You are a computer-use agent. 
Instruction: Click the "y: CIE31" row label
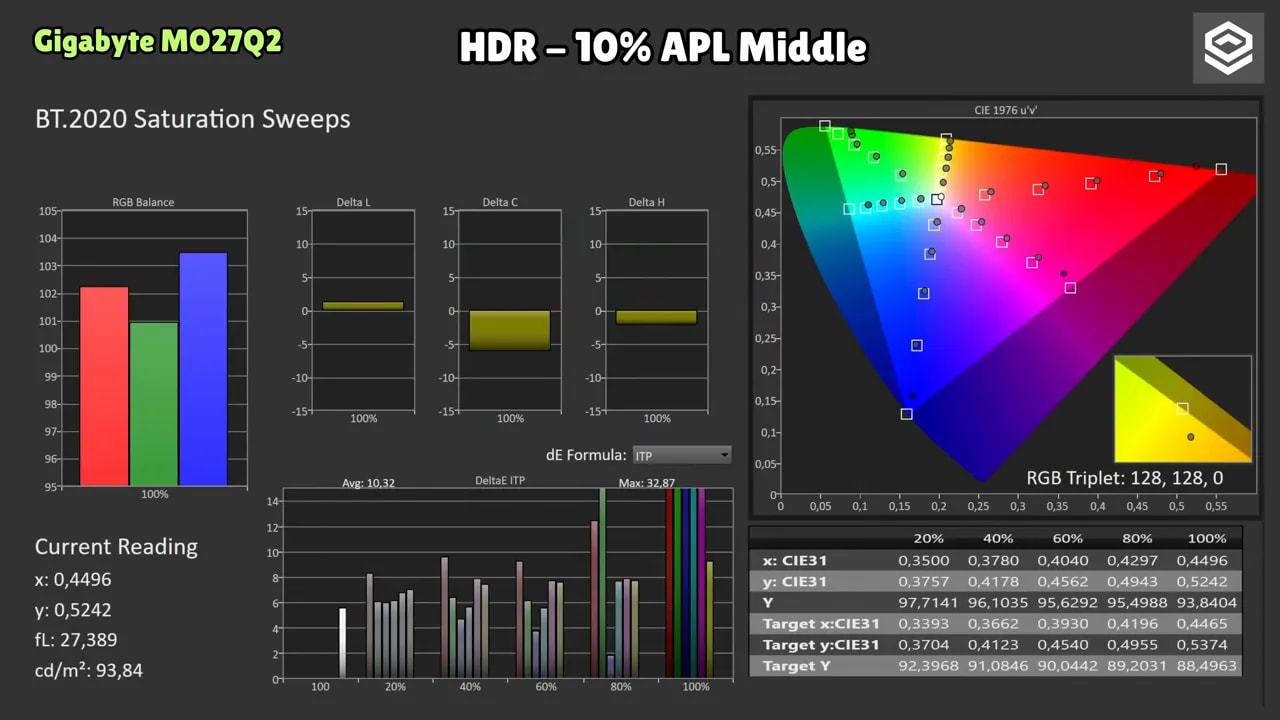point(795,581)
